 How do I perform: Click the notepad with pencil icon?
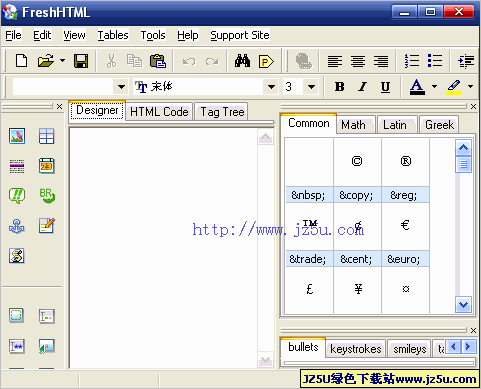47,226
